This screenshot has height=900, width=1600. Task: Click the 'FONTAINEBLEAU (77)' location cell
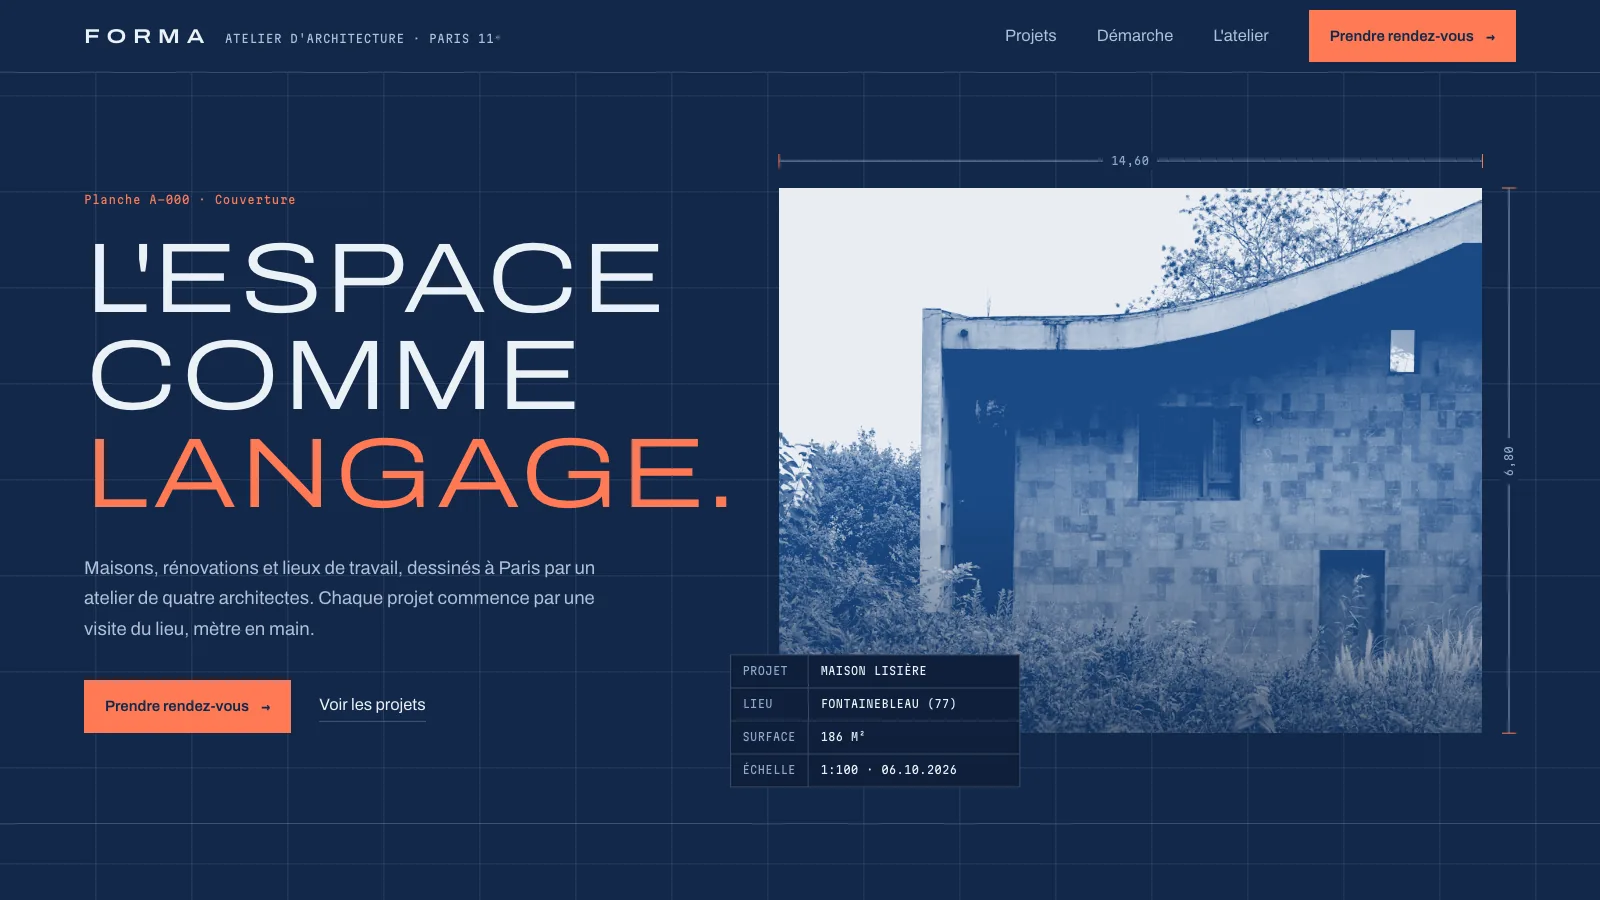(914, 704)
